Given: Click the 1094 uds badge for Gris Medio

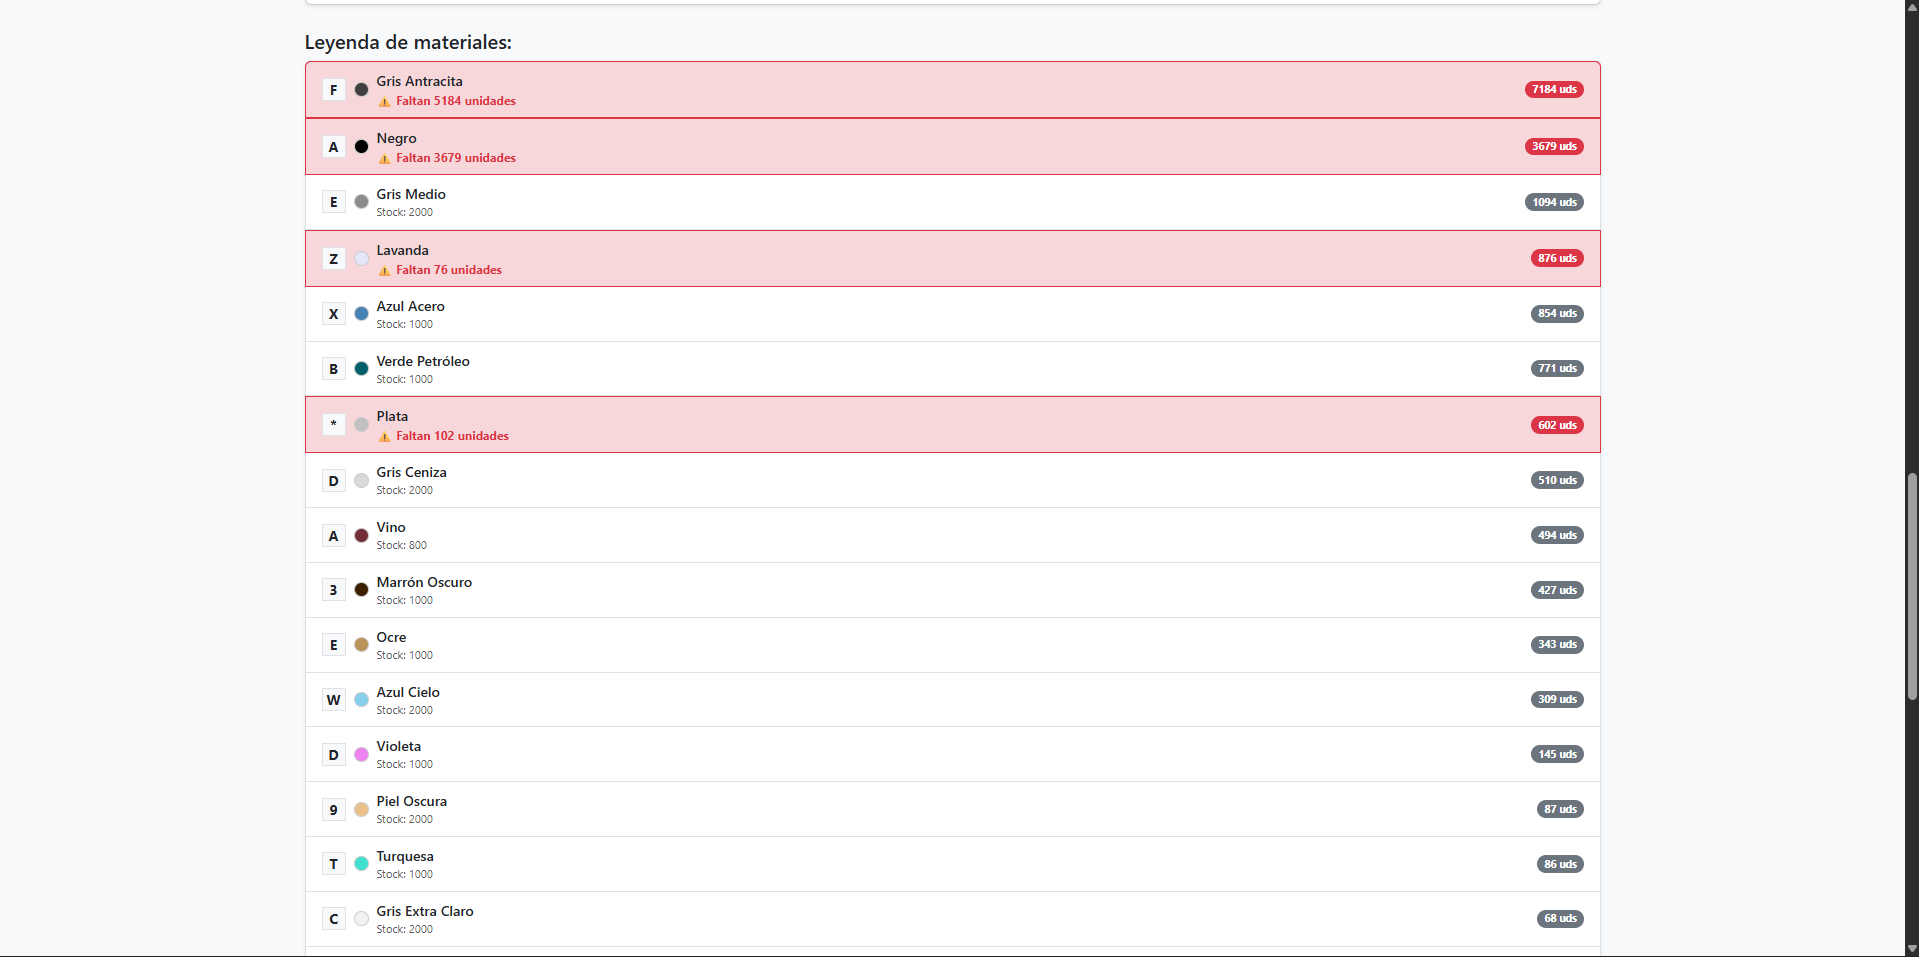Looking at the screenshot, I should 1554,202.
